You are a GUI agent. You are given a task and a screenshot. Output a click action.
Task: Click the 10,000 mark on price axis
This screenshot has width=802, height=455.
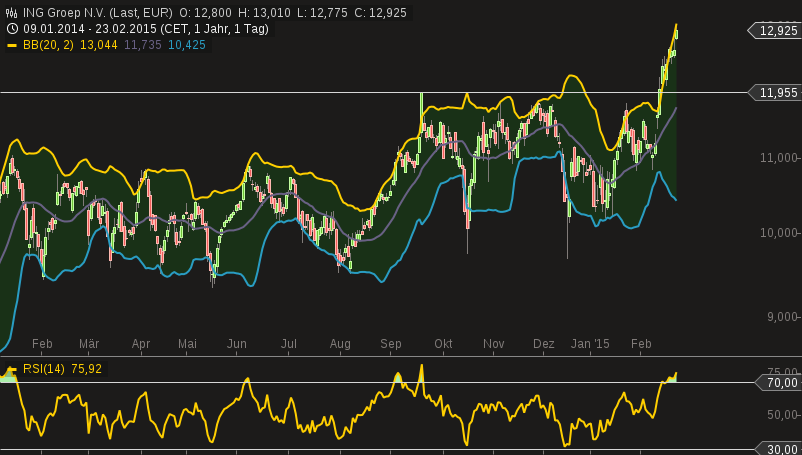coord(782,233)
